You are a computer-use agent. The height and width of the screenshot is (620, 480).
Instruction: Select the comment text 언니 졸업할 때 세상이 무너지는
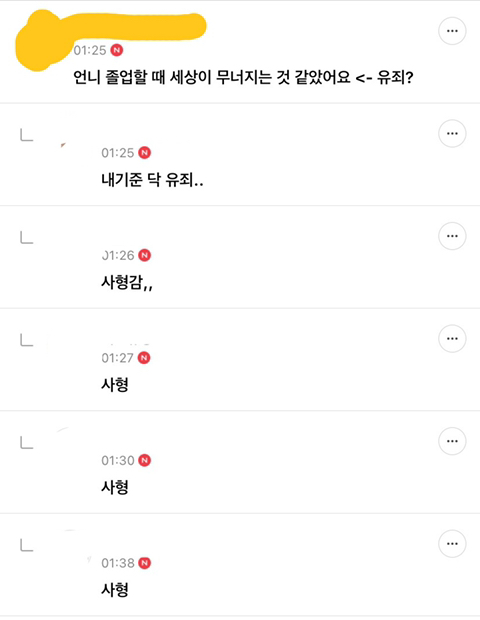(173, 77)
